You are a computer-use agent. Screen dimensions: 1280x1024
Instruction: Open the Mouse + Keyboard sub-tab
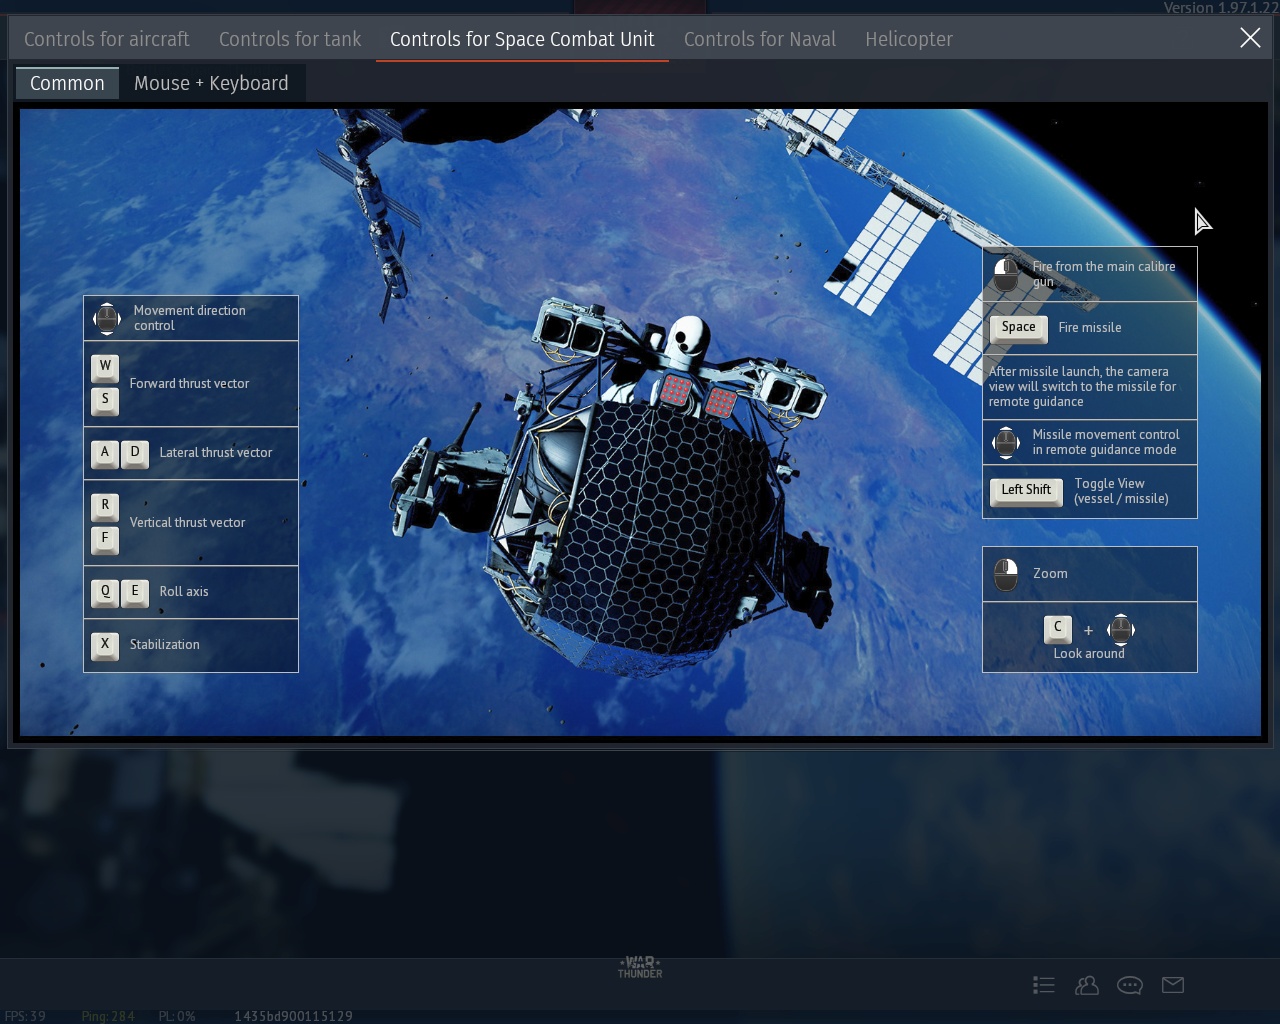click(211, 83)
